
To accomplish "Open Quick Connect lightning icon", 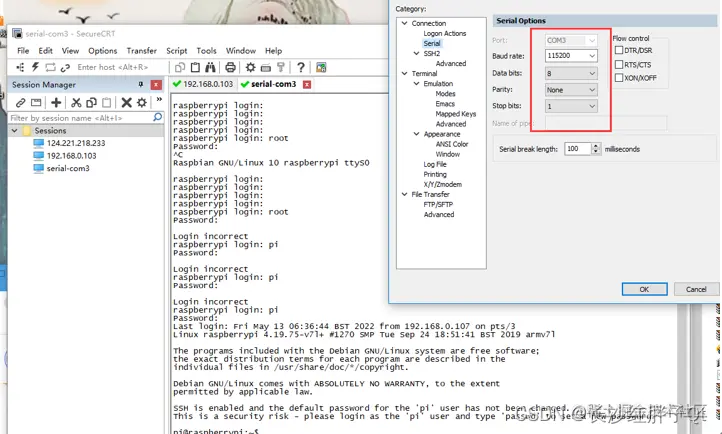I will [35, 67].
